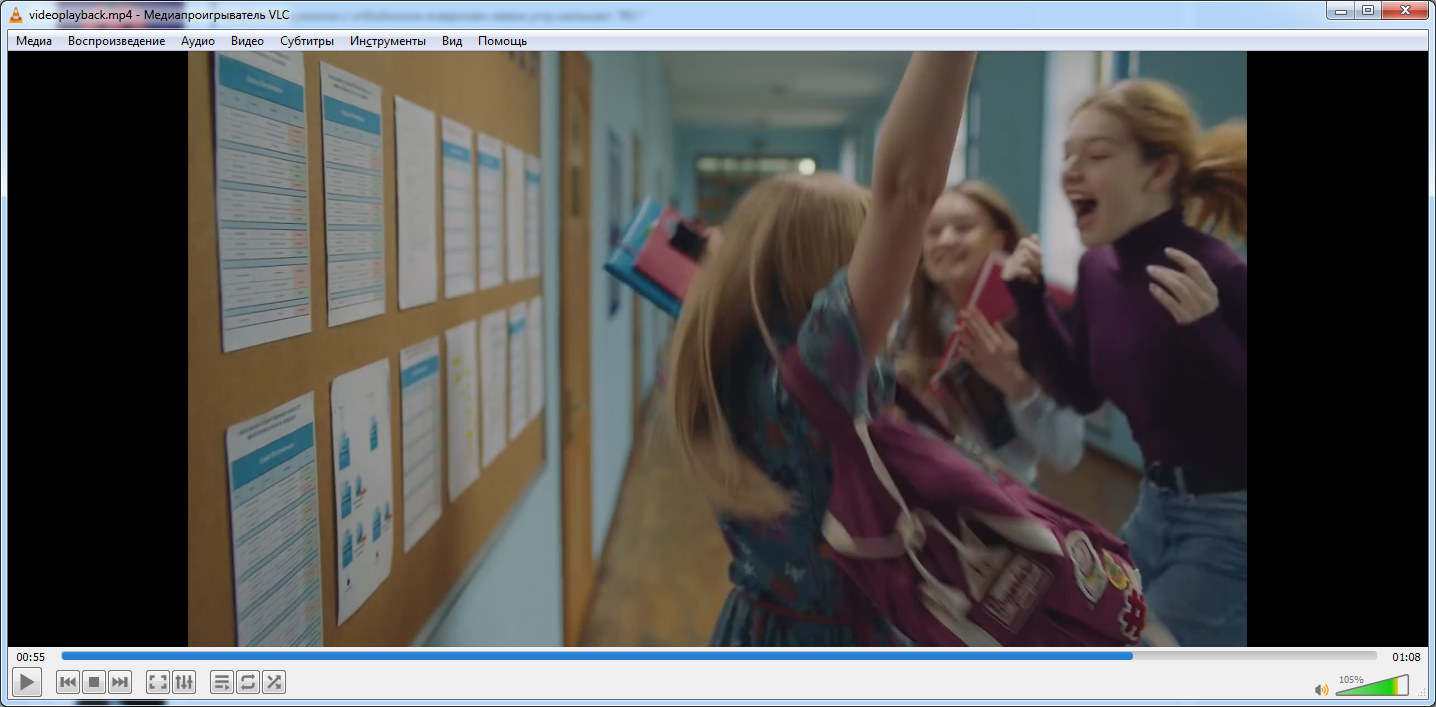
Task: Open the Воспроизведение menu
Action: 117,41
